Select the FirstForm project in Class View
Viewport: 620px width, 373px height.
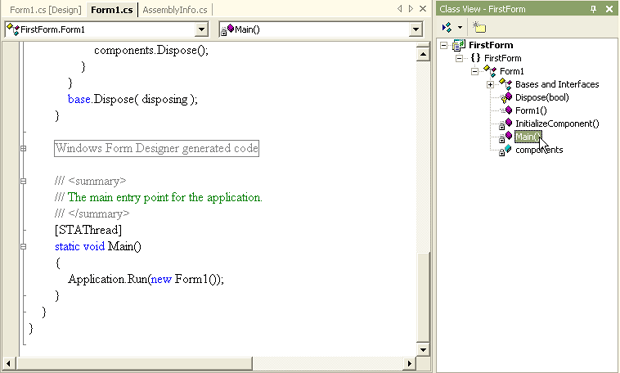[491, 45]
